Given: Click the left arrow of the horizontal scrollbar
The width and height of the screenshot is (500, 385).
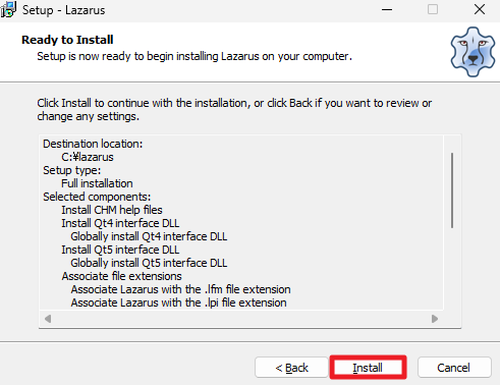Looking at the screenshot, I should (x=48, y=319).
